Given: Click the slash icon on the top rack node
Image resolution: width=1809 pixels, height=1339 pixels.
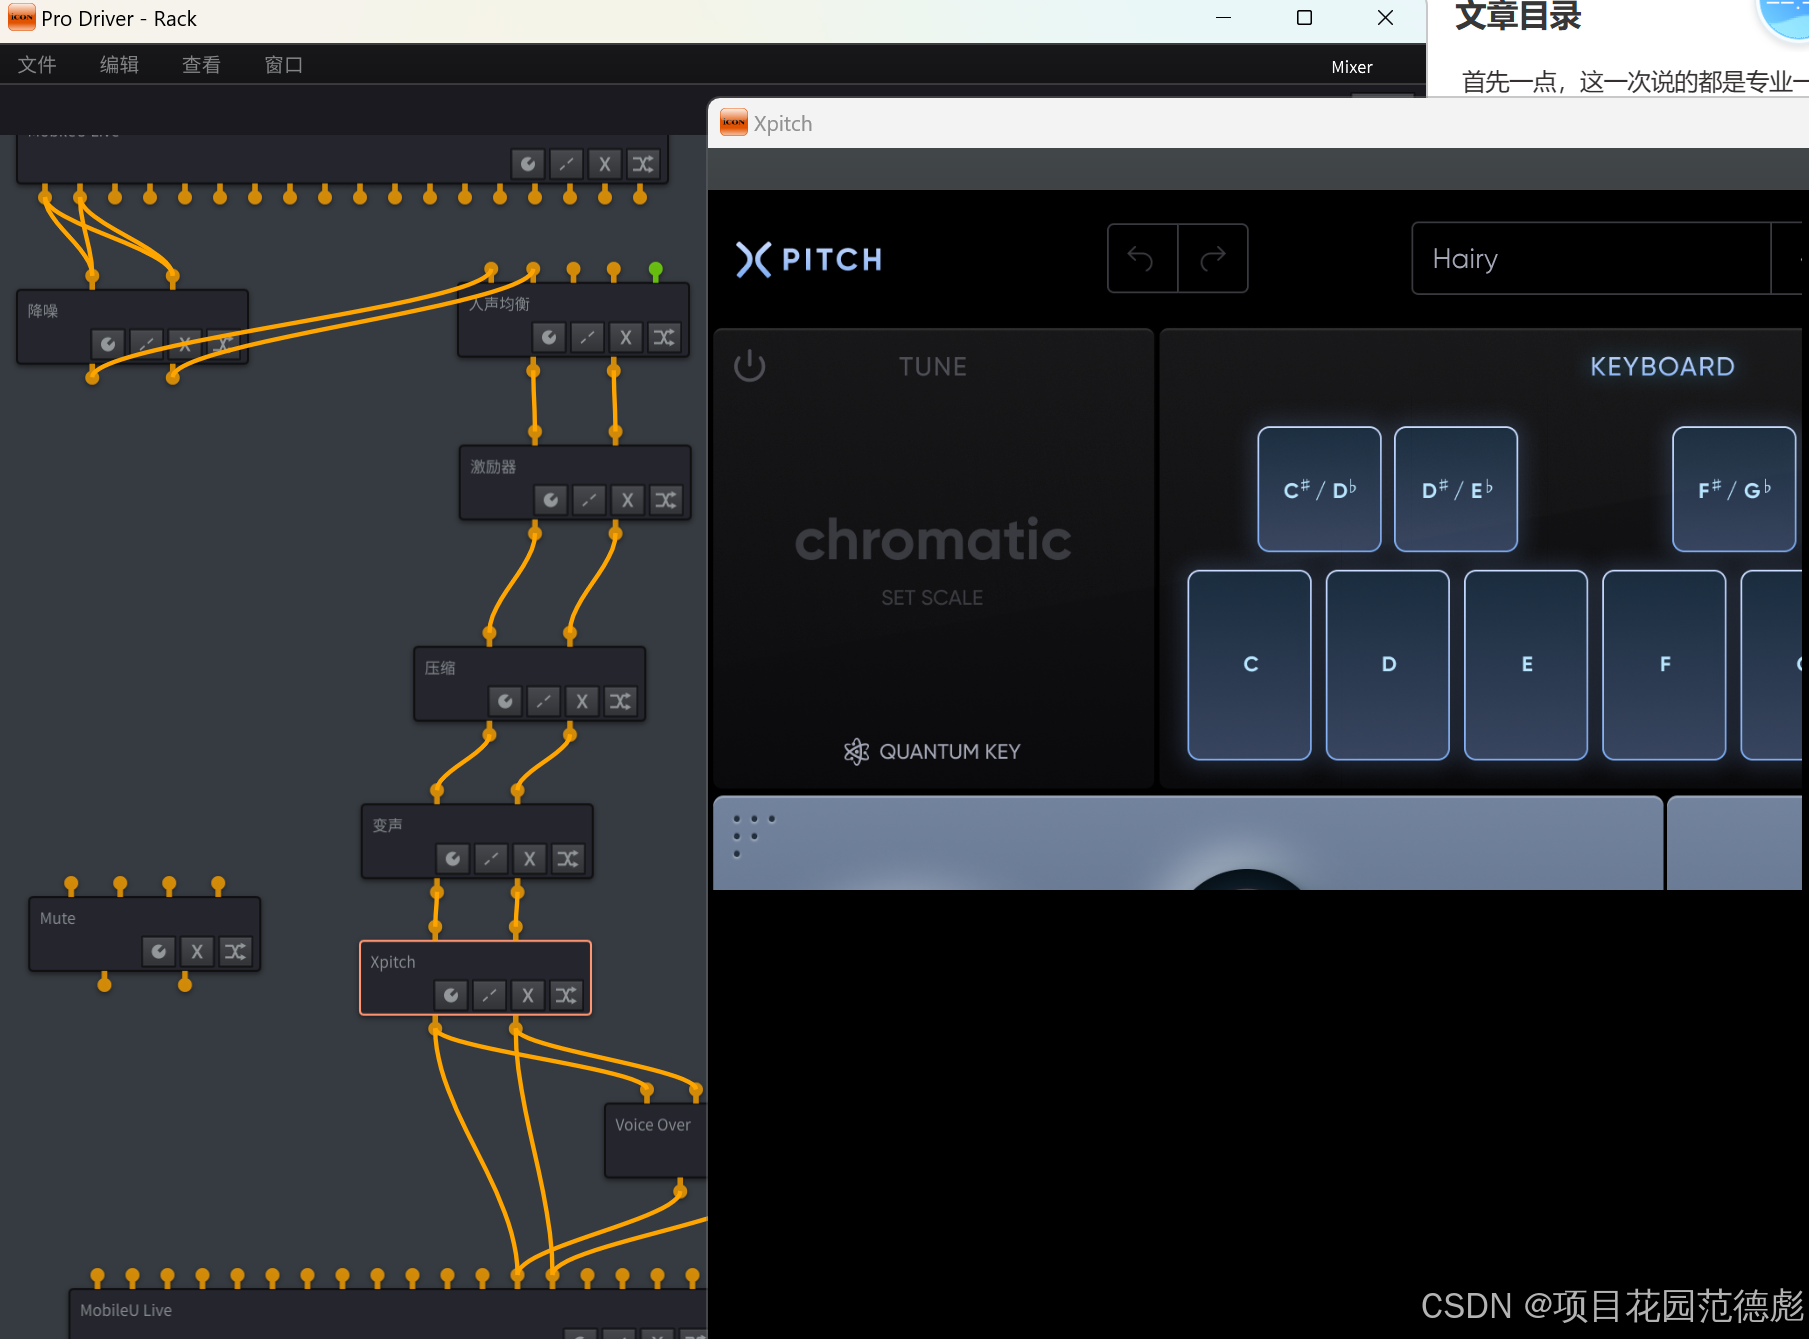Looking at the screenshot, I should point(566,164).
